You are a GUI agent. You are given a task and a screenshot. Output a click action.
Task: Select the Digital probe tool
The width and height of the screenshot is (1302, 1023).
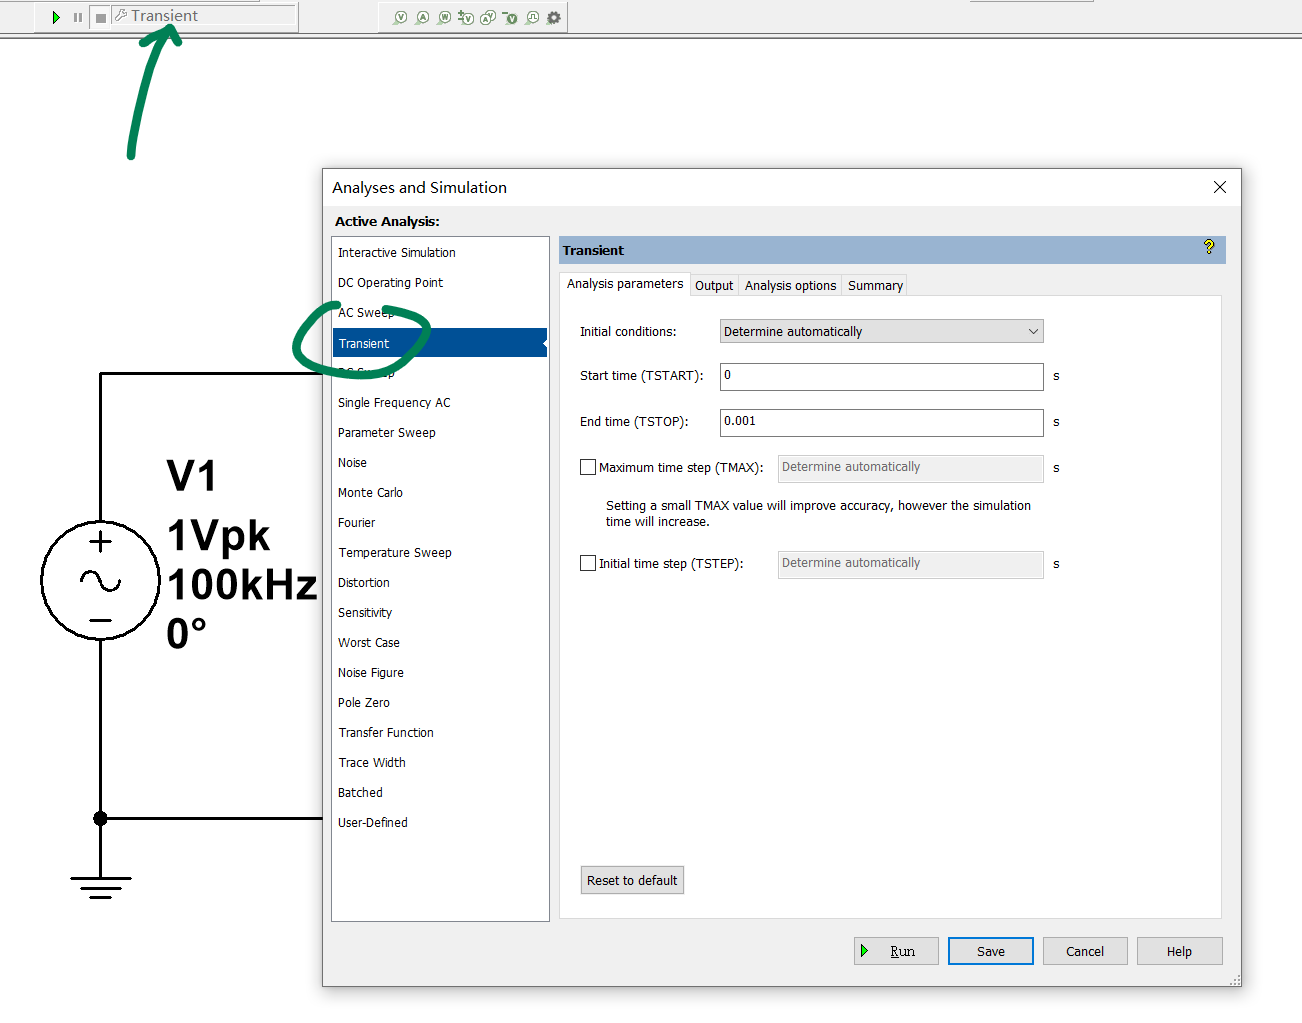tap(531, 17)
